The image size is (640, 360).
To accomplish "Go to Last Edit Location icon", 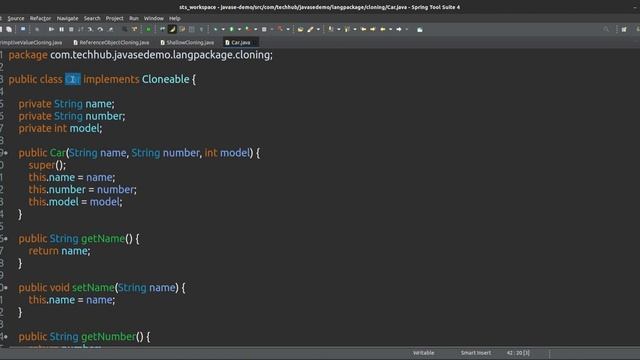I will click(x=363, y=29).
